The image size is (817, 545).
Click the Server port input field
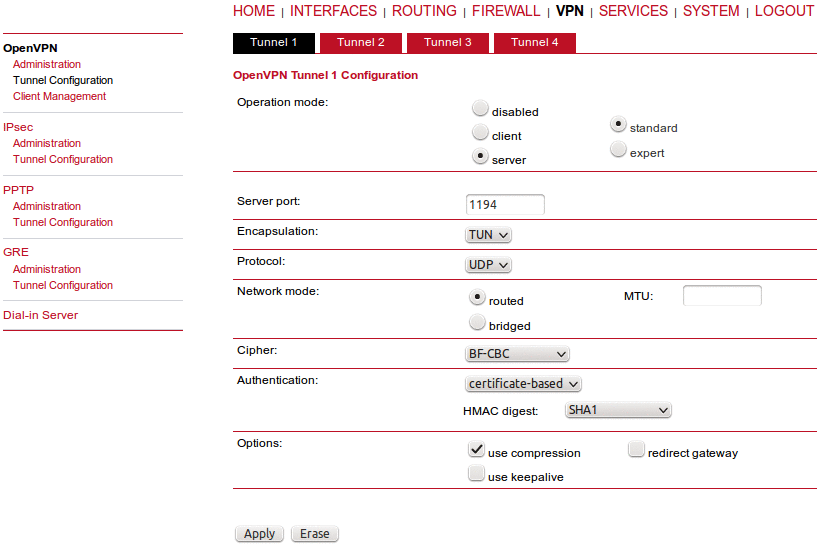[x=505, y=205]
